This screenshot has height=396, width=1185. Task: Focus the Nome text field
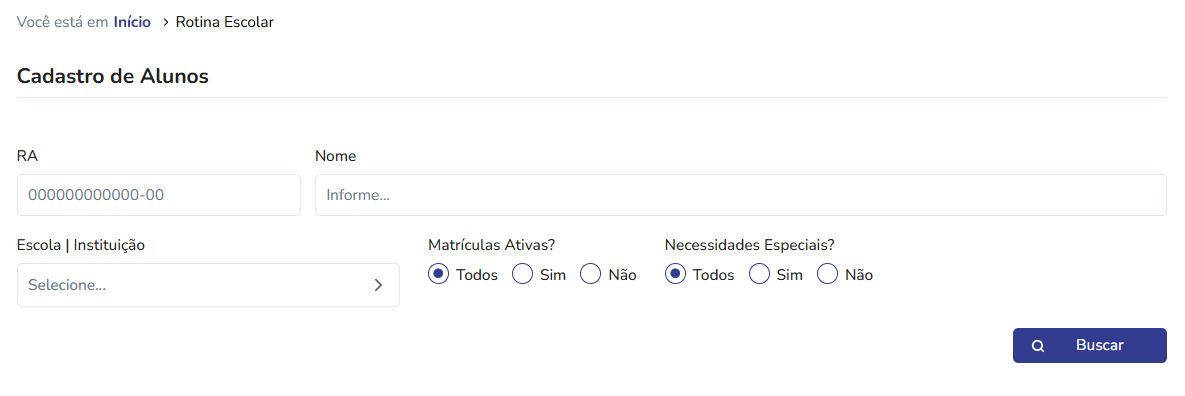(741, 195)
